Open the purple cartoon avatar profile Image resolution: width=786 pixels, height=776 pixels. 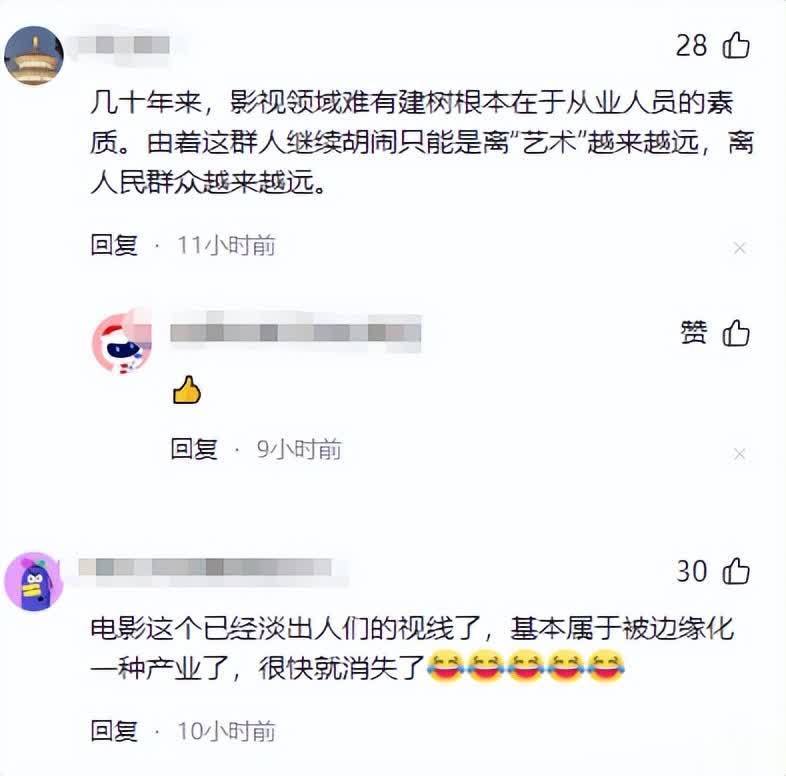click(34, 581)
